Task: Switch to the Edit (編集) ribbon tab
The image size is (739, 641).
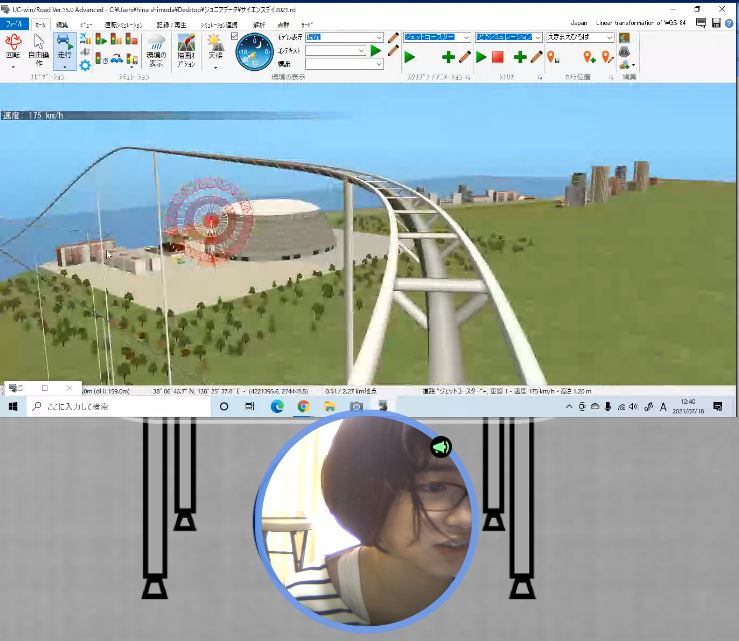Action: 62,25
